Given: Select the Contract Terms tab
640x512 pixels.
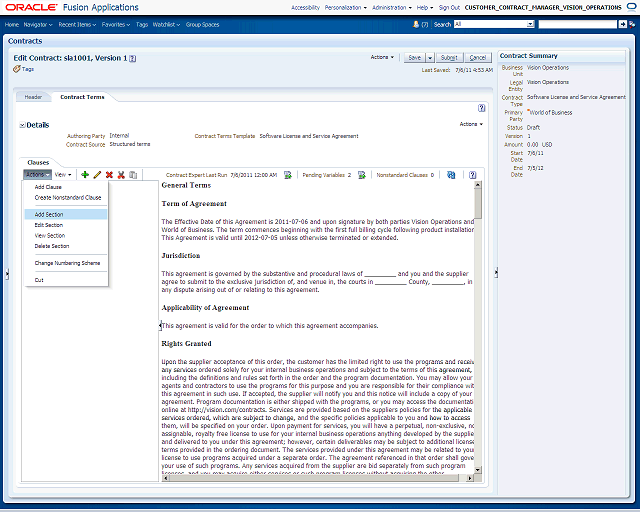Looking at the screenshot, I should point(82,97).
